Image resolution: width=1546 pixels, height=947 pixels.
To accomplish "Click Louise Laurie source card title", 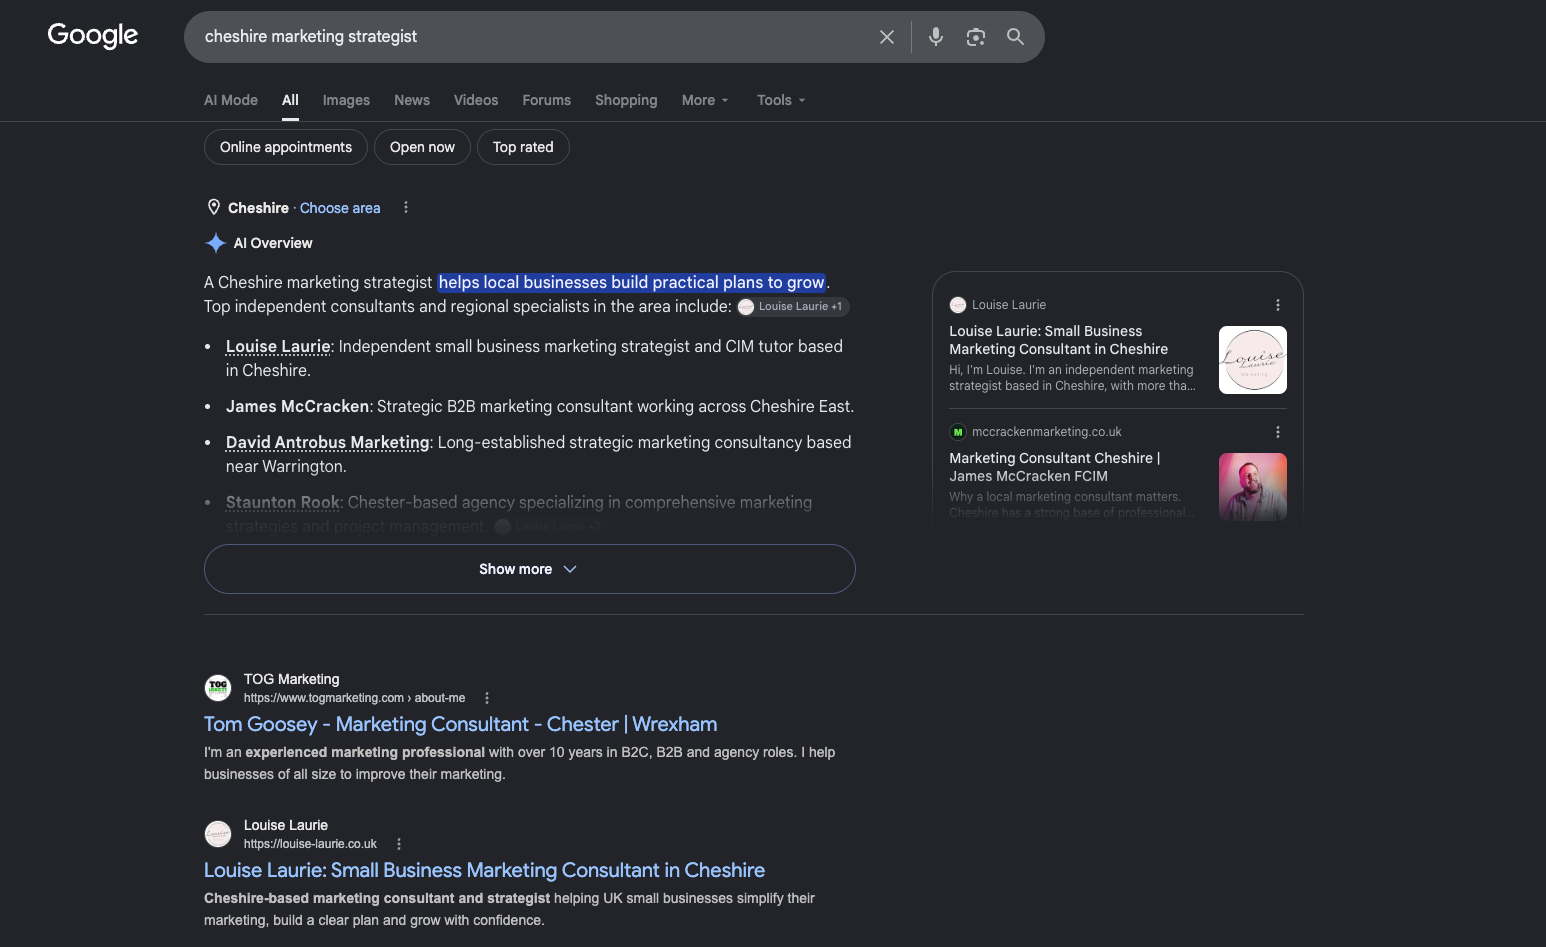I will (1059, 340).
